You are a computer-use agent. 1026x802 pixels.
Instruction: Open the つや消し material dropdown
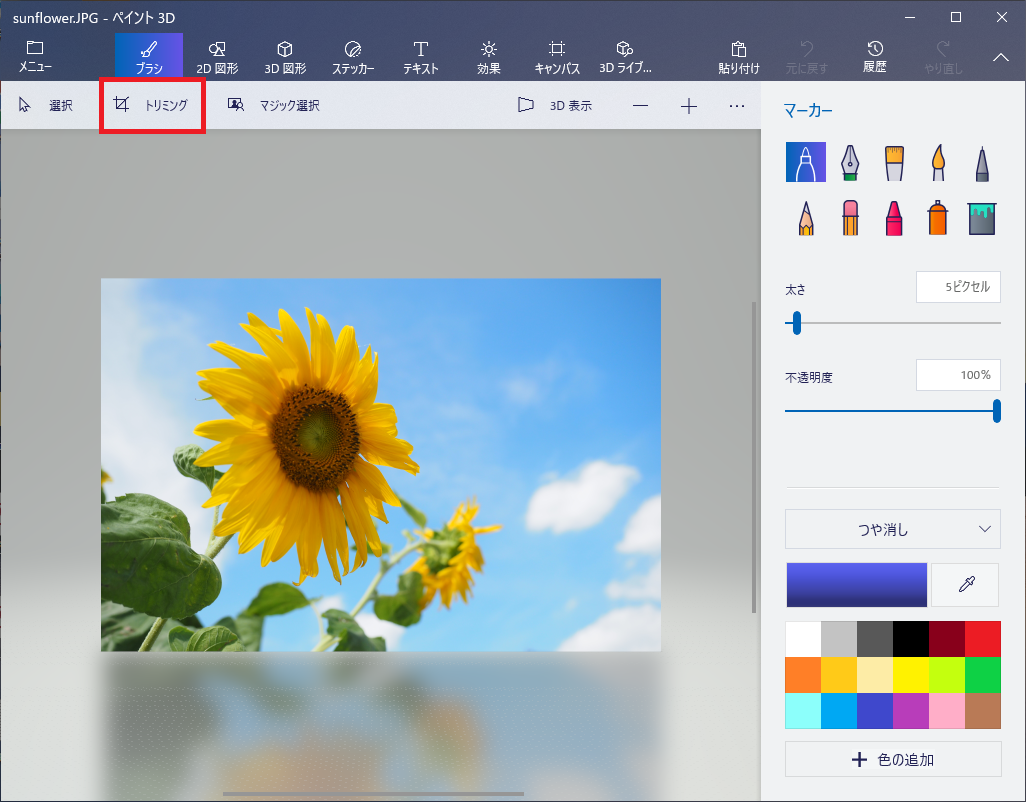point(892,529)
